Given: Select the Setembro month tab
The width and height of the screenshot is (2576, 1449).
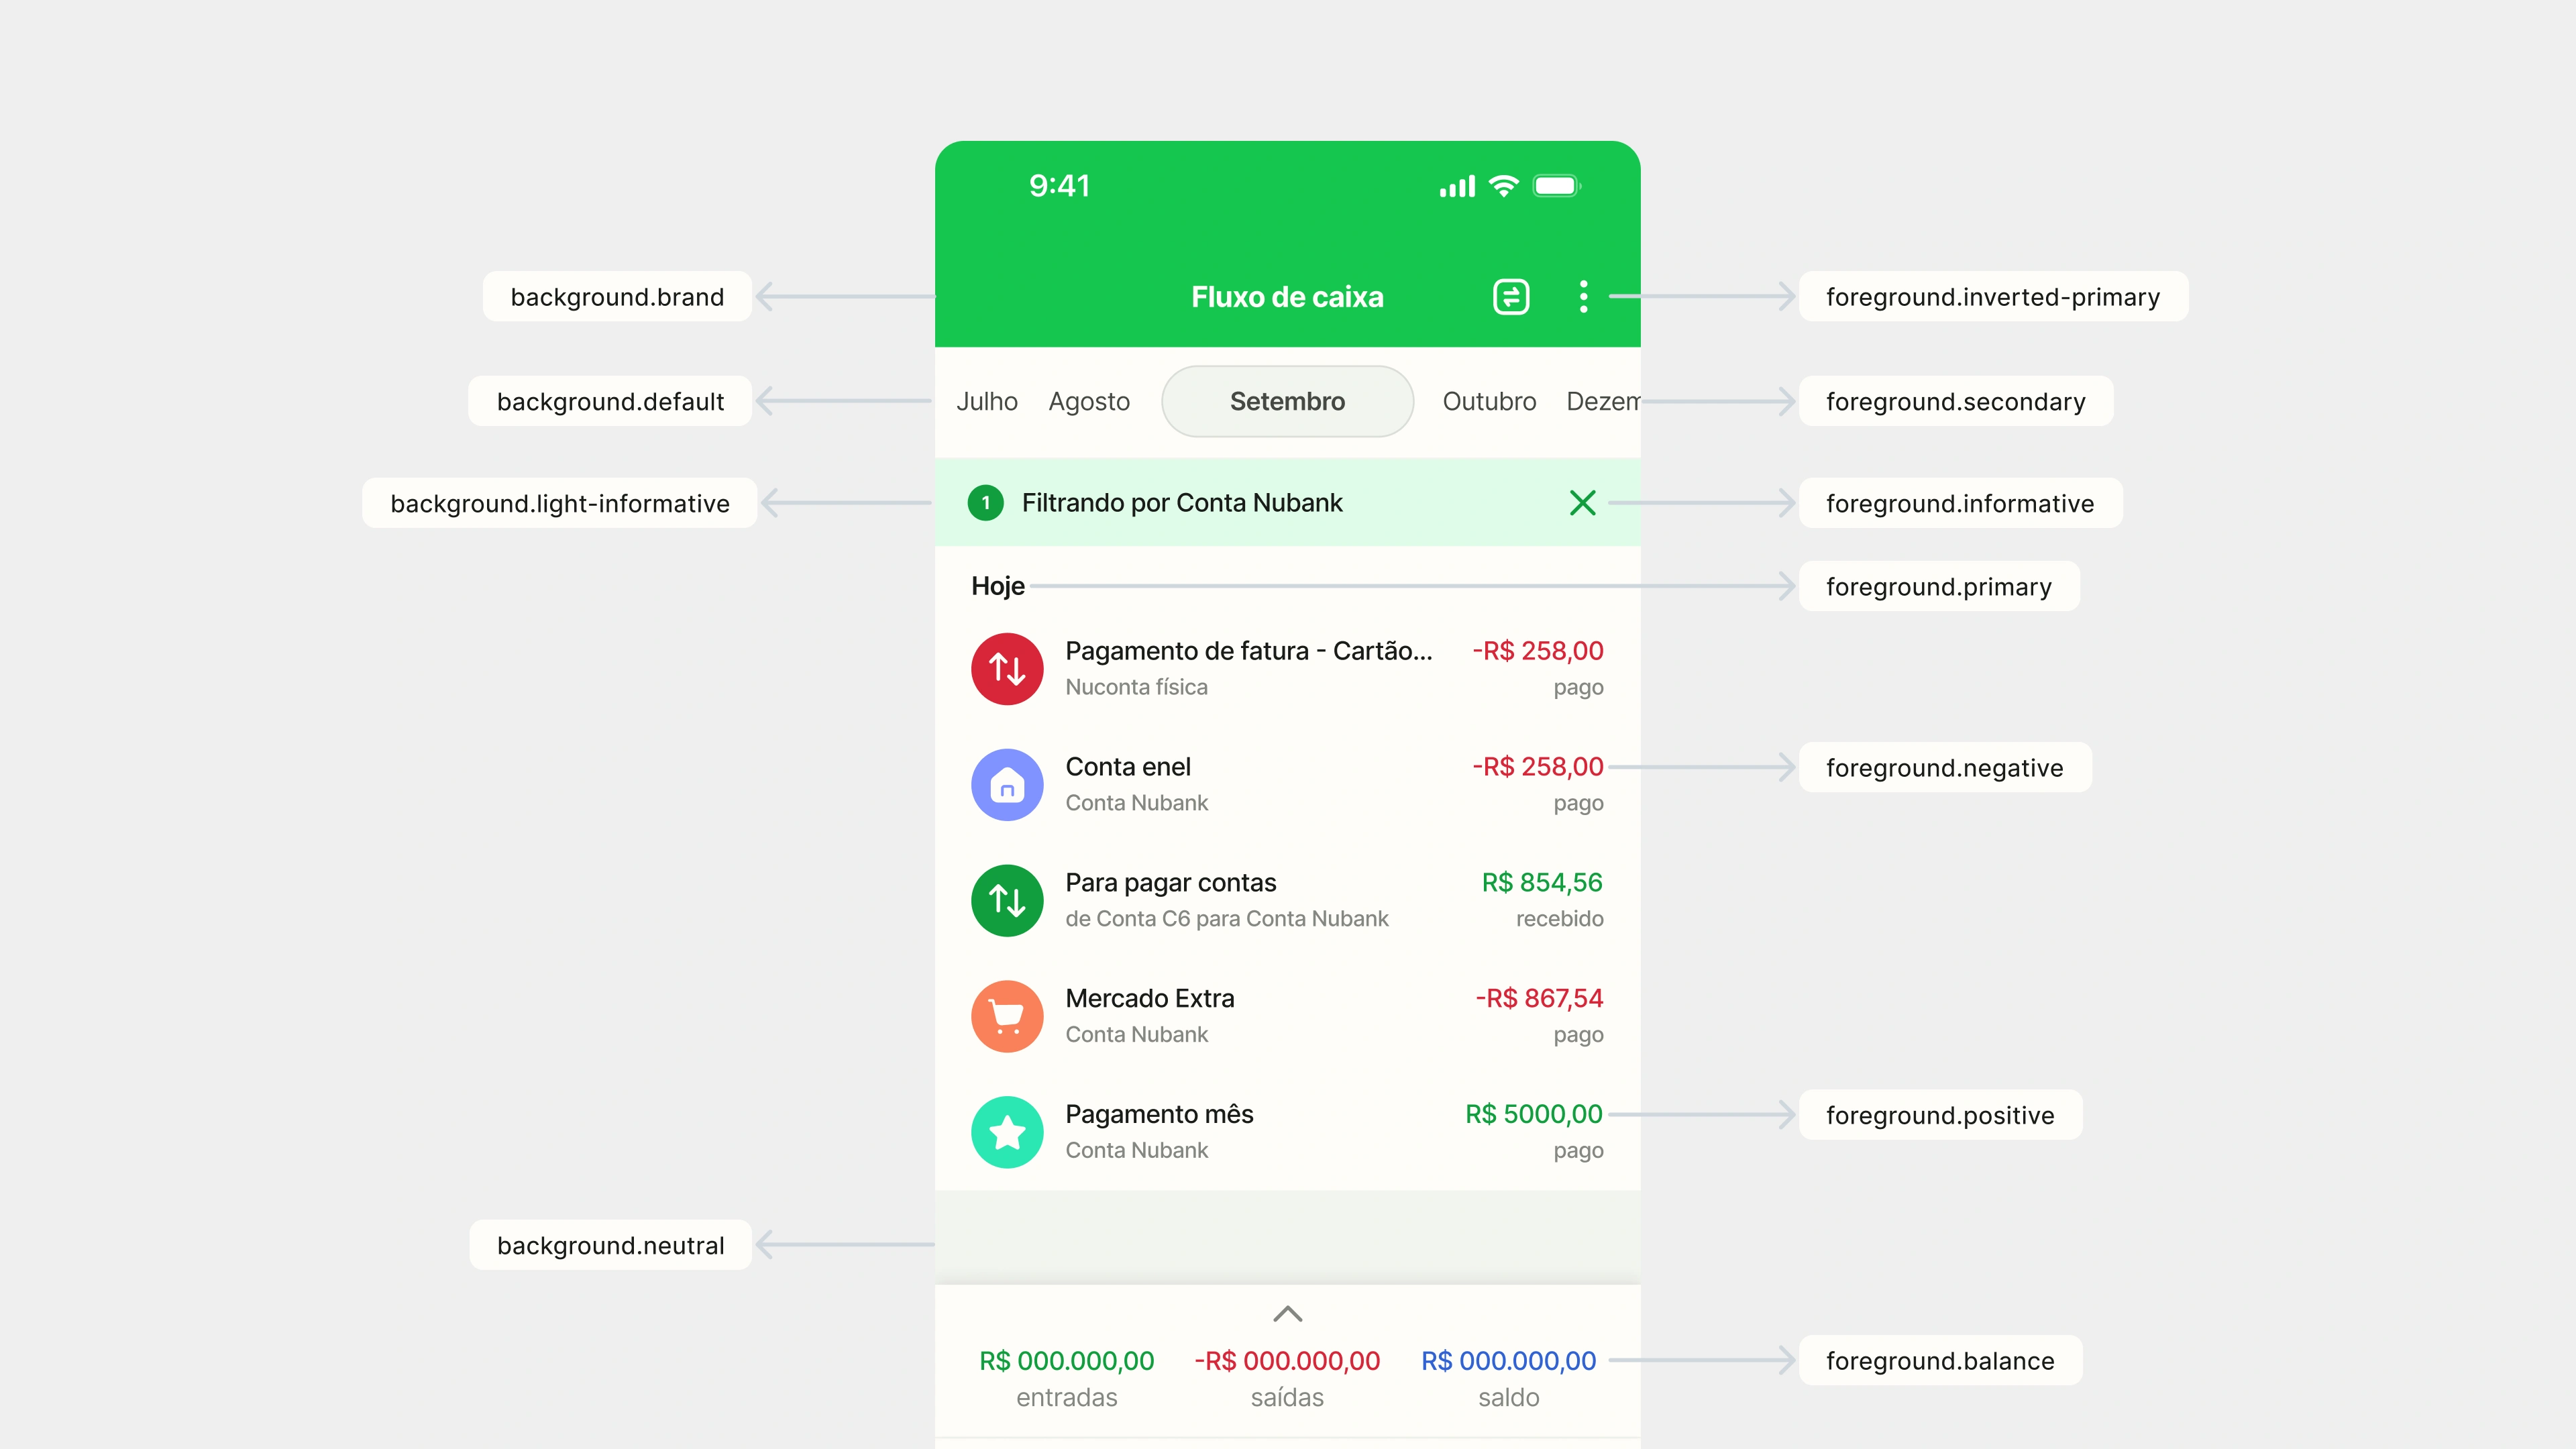Looking at the screenshot, I should (1287, 402).
